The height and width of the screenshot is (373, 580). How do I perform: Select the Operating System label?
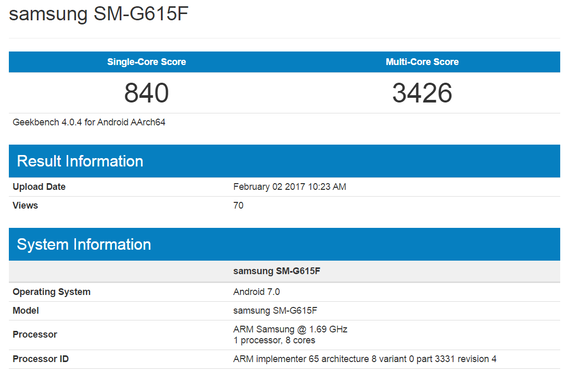tap(51, 292)
